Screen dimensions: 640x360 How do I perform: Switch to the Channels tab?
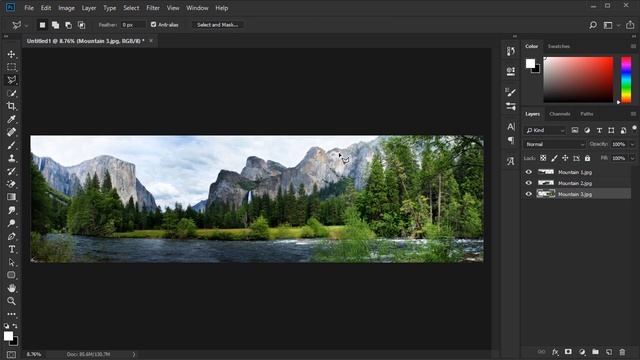coord(560,114)
